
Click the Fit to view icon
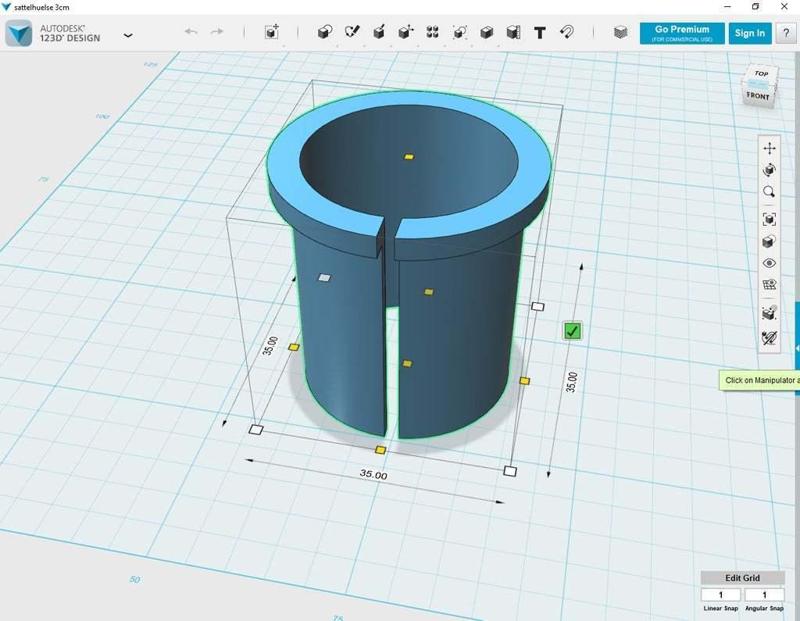point(769,219)
